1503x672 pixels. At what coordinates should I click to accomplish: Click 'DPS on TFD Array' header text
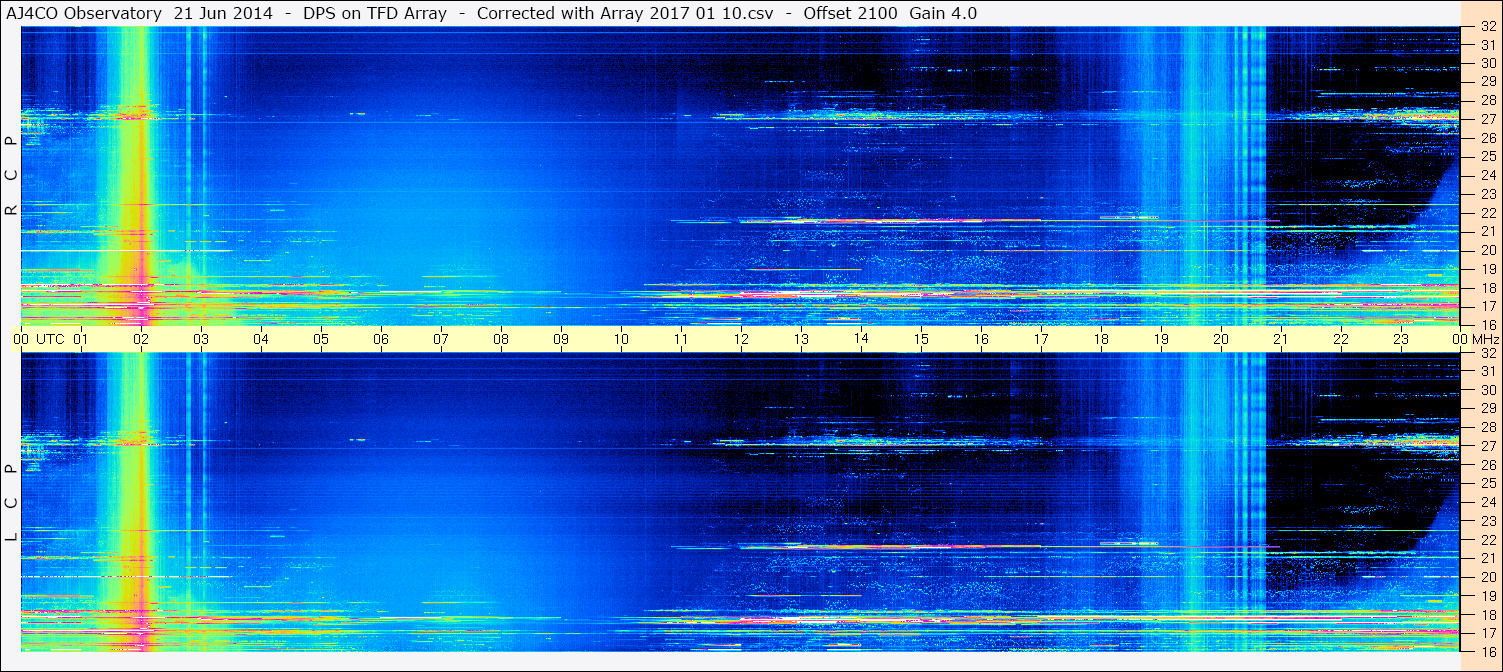pyautogui.click(x=375, y=13)
